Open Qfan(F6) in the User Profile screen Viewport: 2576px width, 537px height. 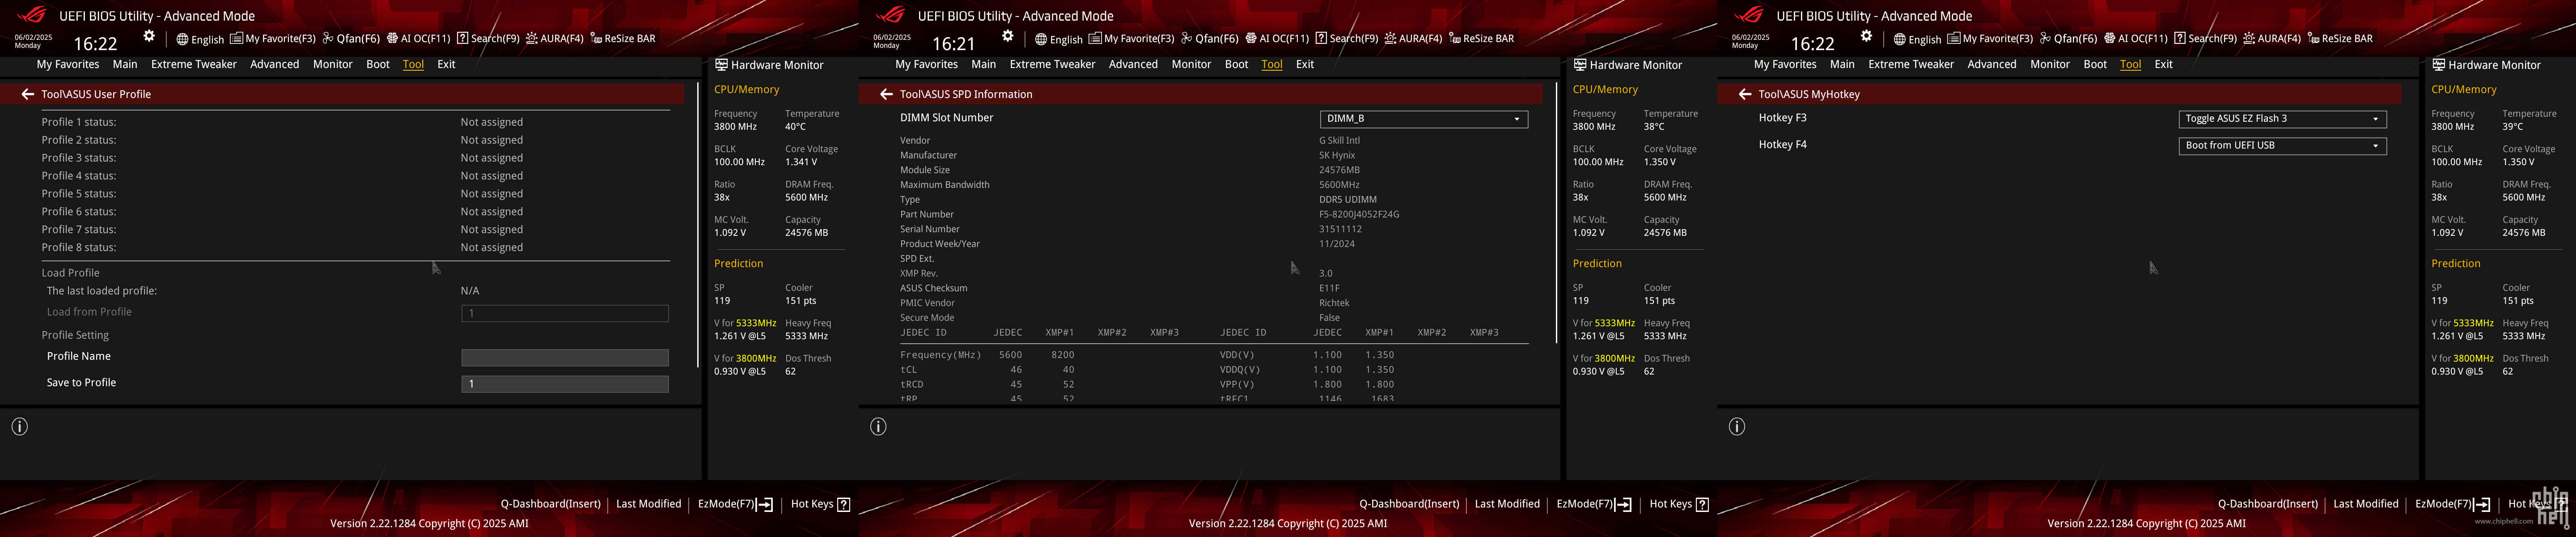pyautogui.click(x=351, y=39)
